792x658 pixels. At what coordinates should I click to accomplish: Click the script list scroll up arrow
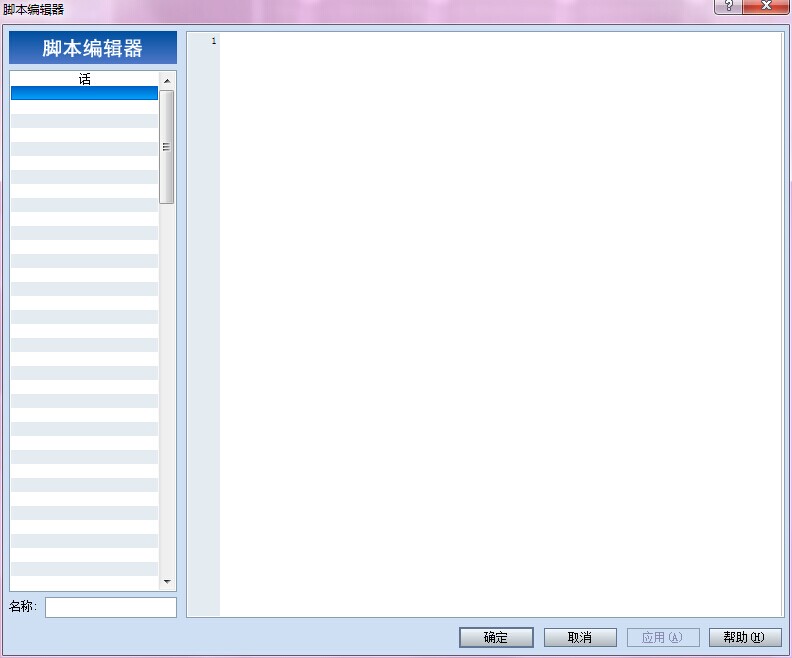(167, 81)
